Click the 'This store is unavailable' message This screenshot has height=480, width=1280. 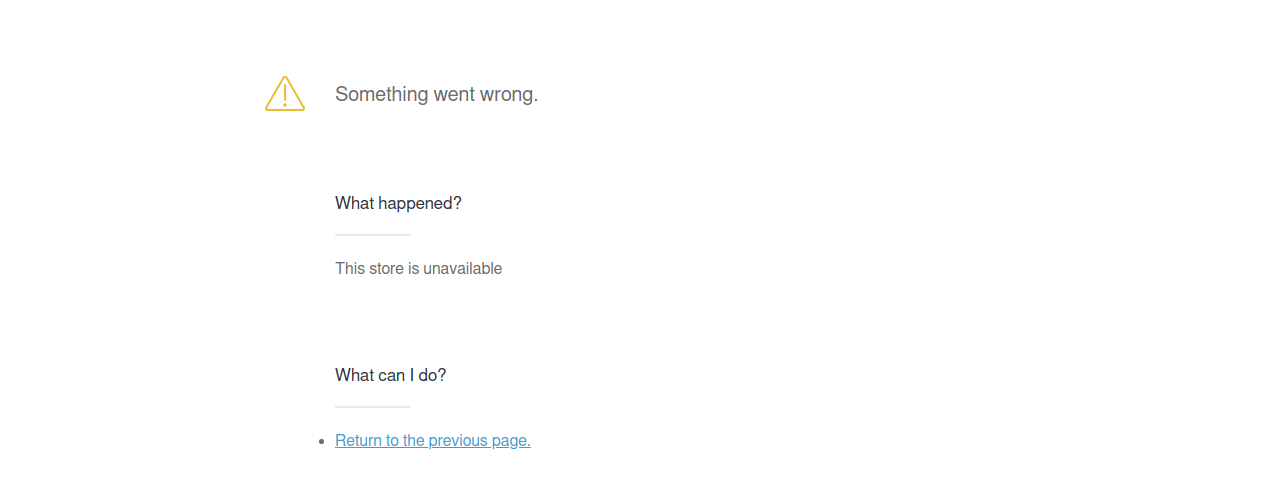pos(419,268)
